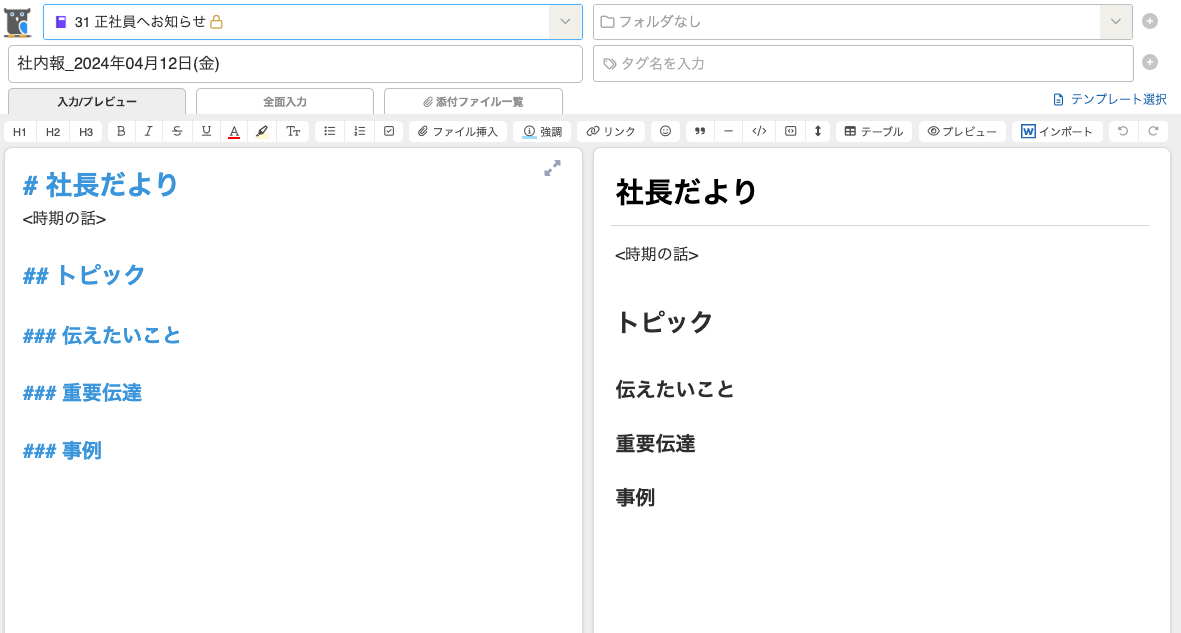The image size is (1181, 633).
Task: Insert a table with テーブル button
Action: (874, 131)
